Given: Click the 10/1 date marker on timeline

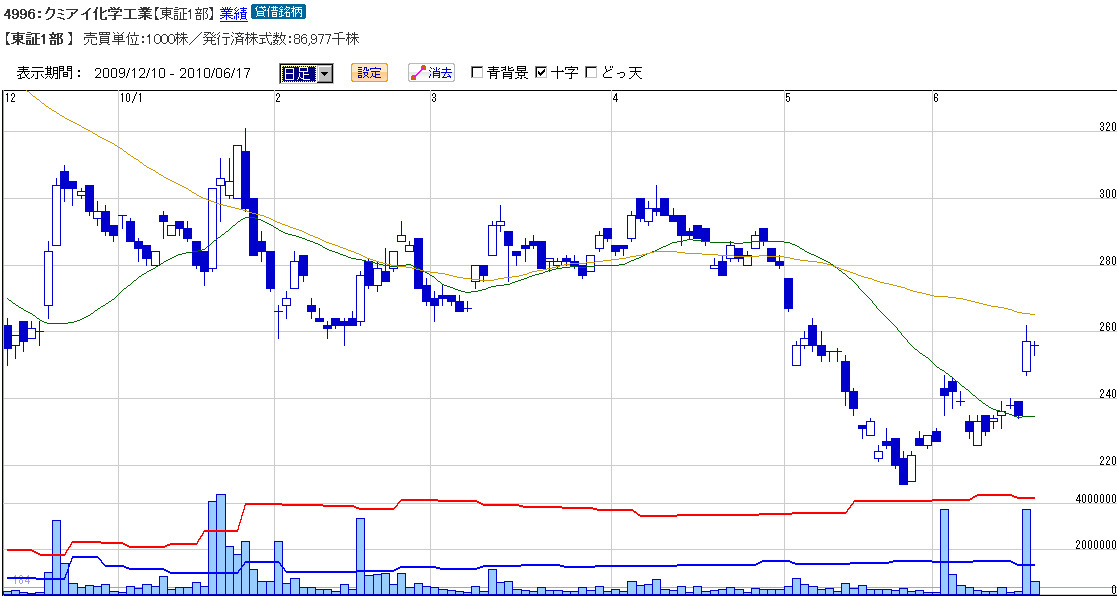Looking at the screenshot, I should (x=131, y=98).
